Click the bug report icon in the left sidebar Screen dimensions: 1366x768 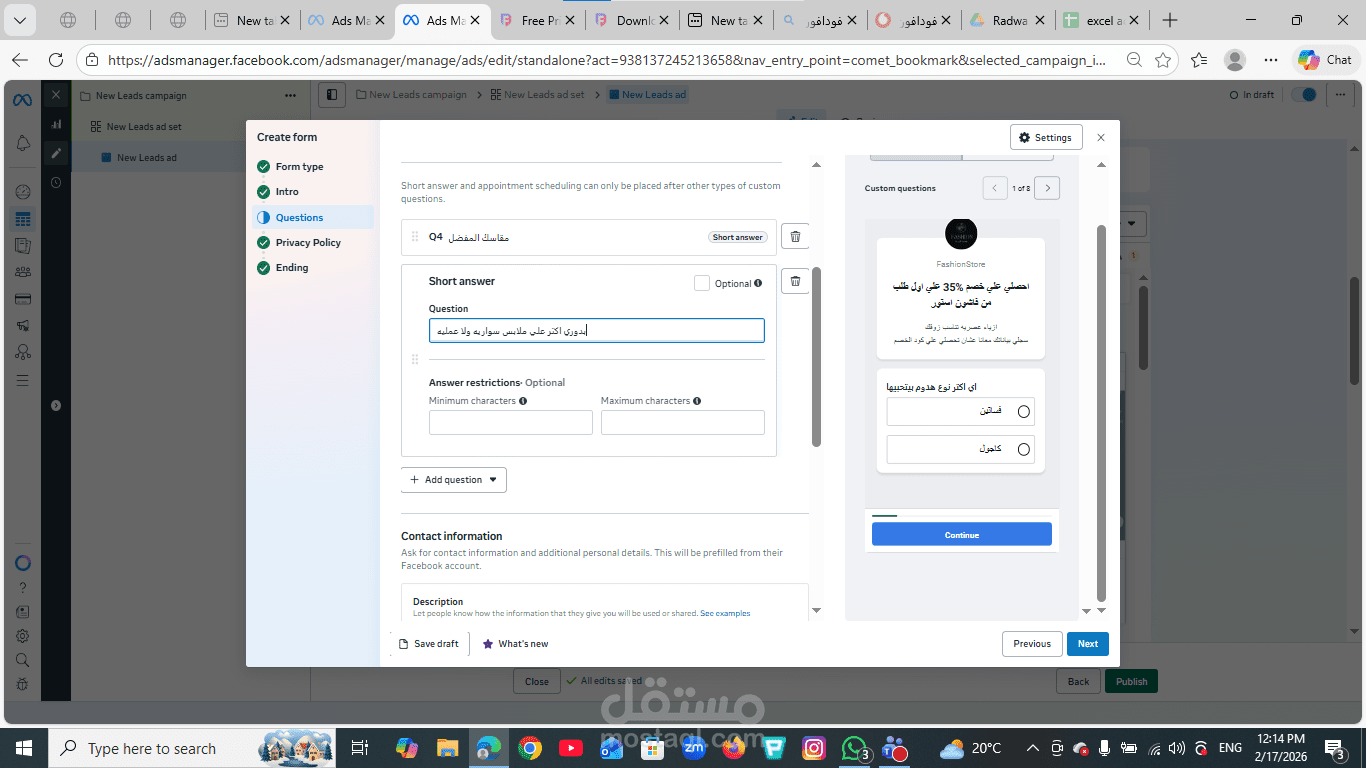(23, 684)
